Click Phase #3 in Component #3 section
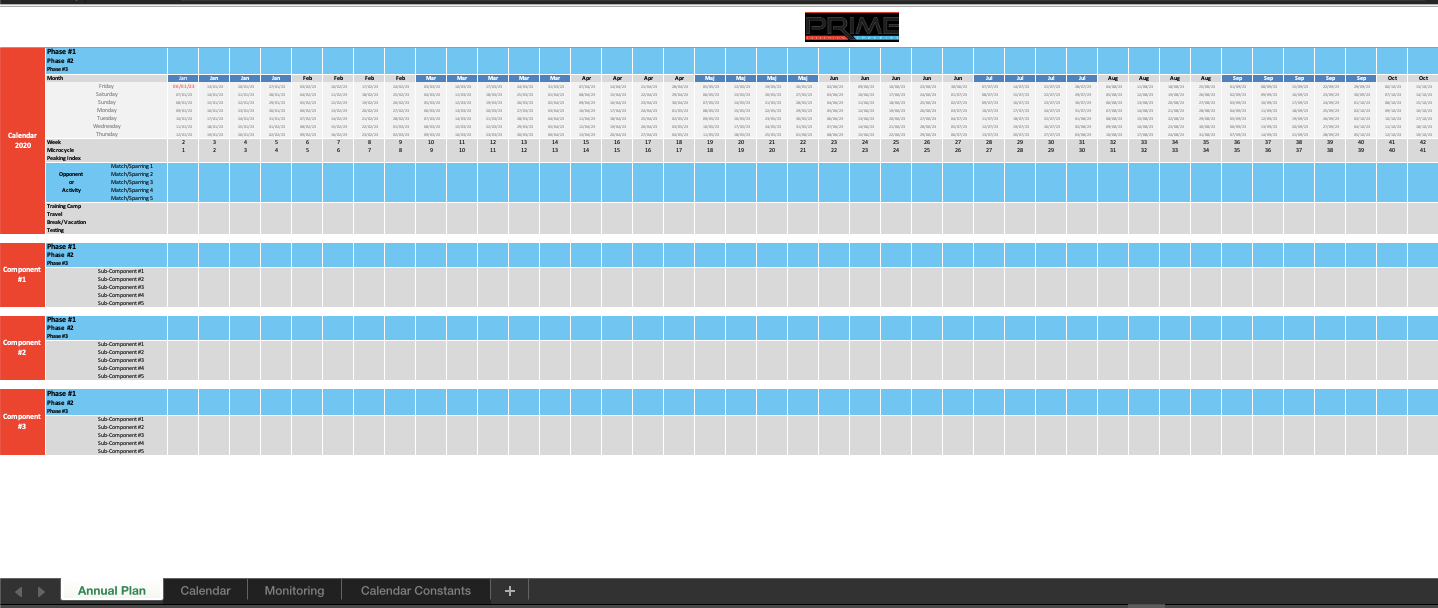 [x=57, y=411]
